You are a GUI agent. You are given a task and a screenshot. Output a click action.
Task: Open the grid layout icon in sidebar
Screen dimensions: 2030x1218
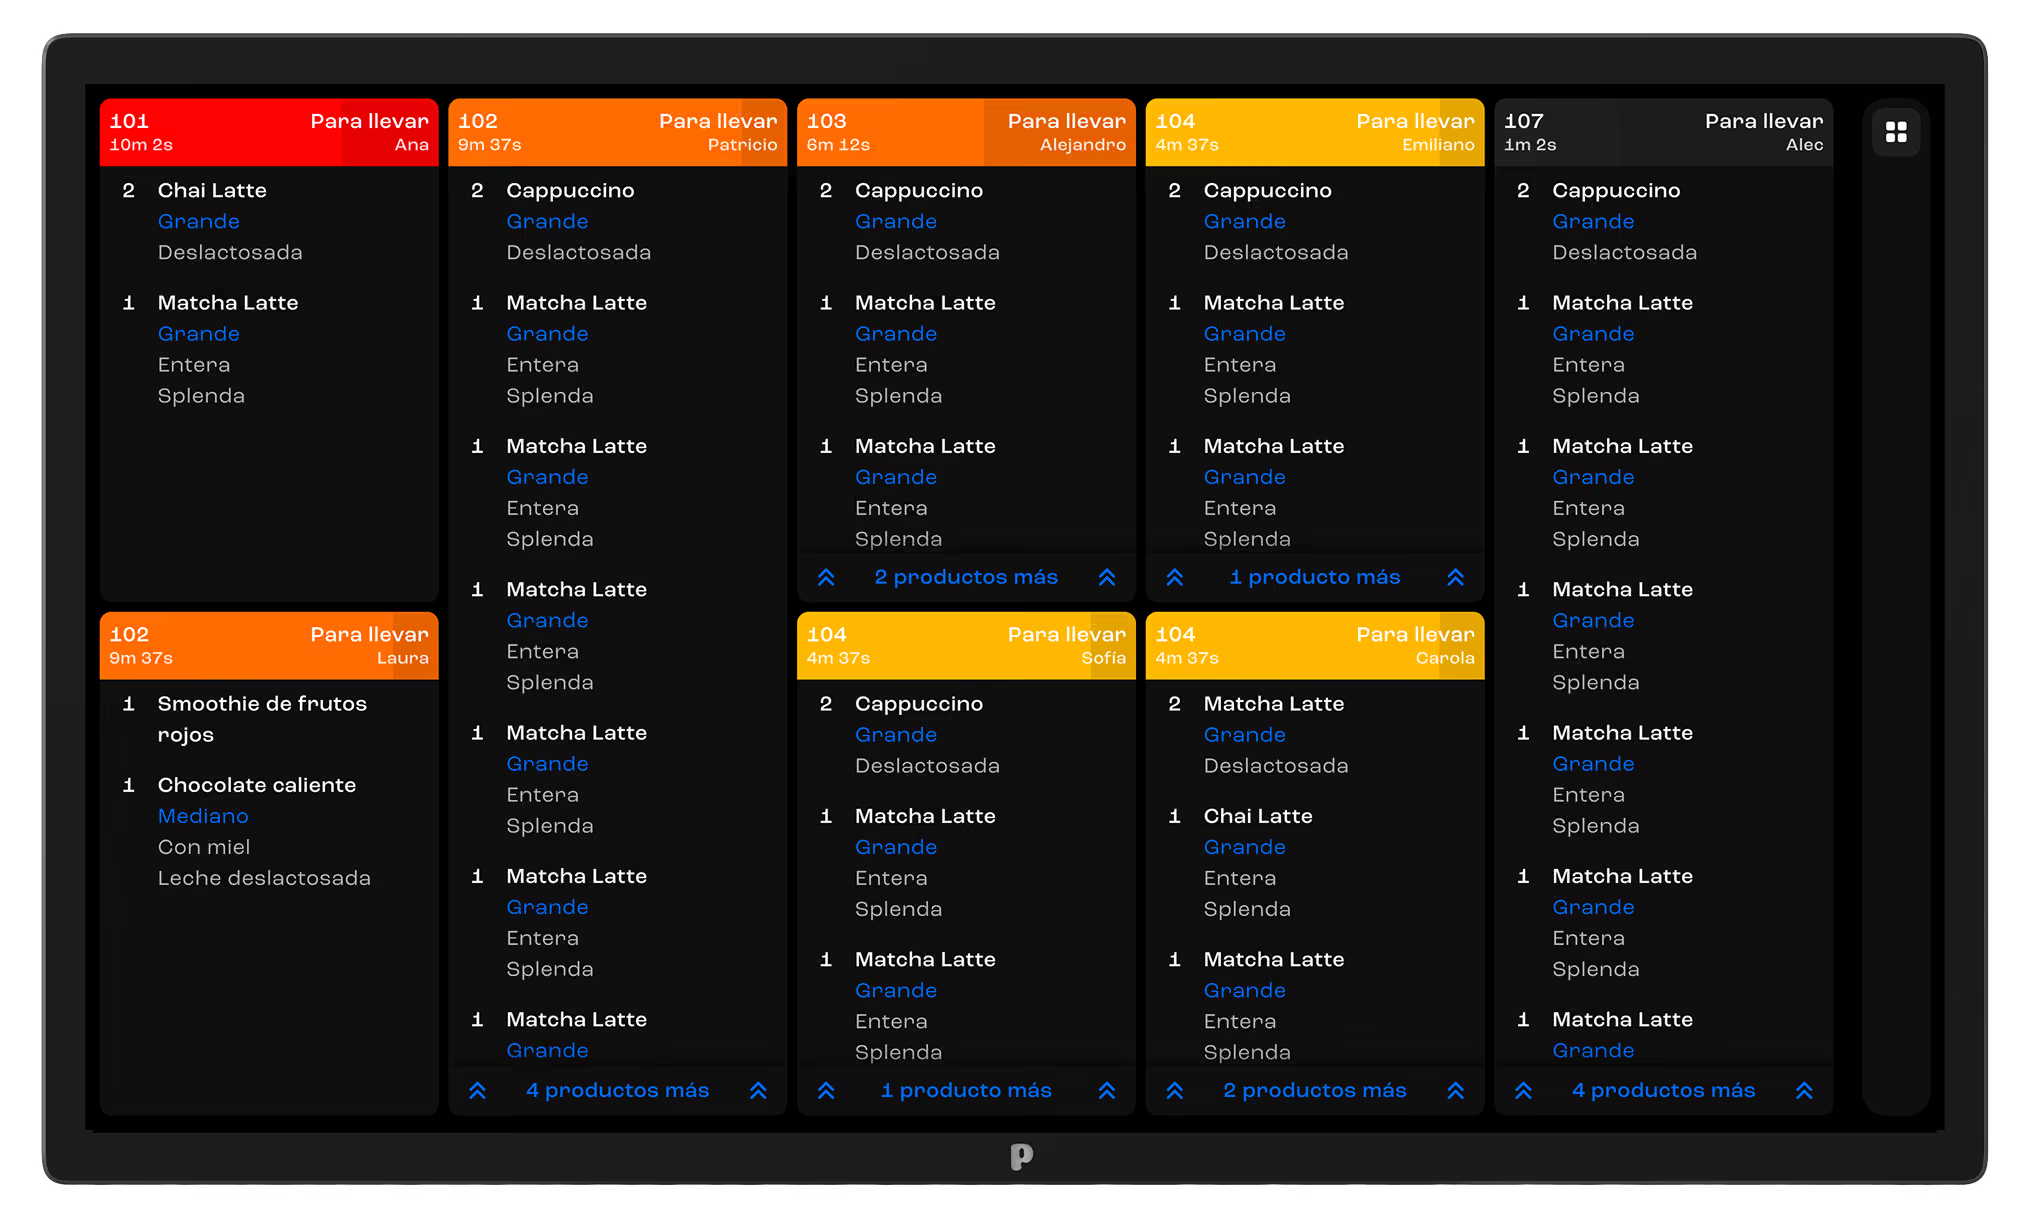pyautogui.click(x=1895, y=132)
